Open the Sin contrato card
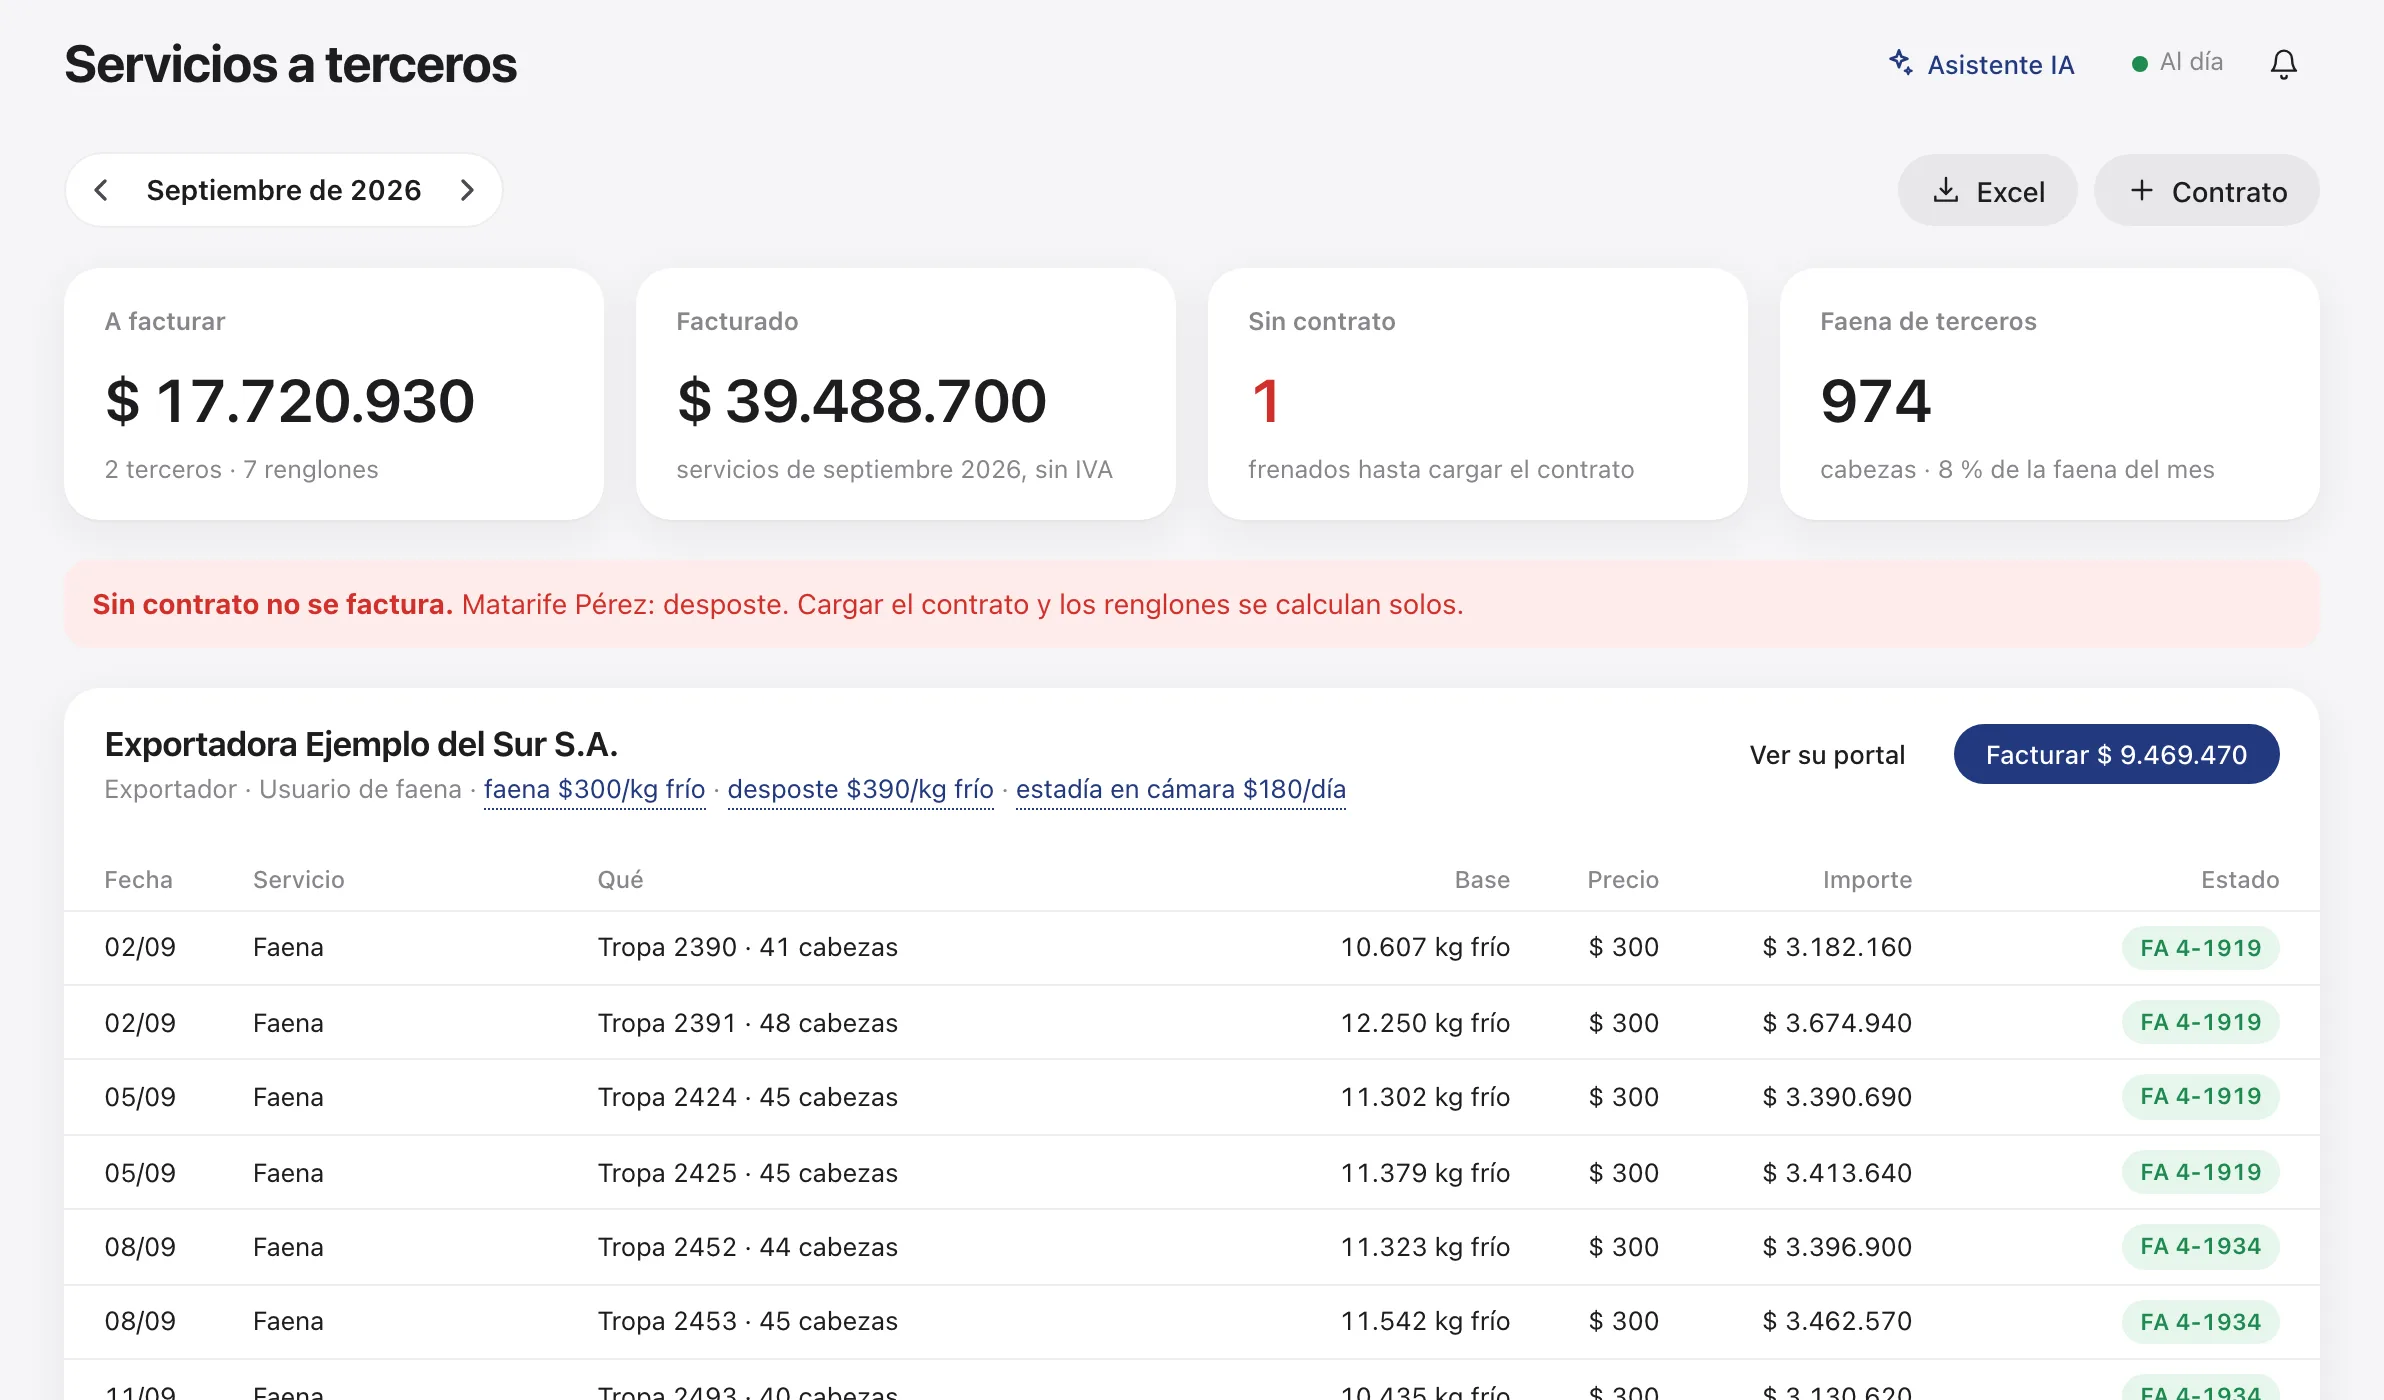The height and width of the screenshot is (1400, 2384). 1478,394
